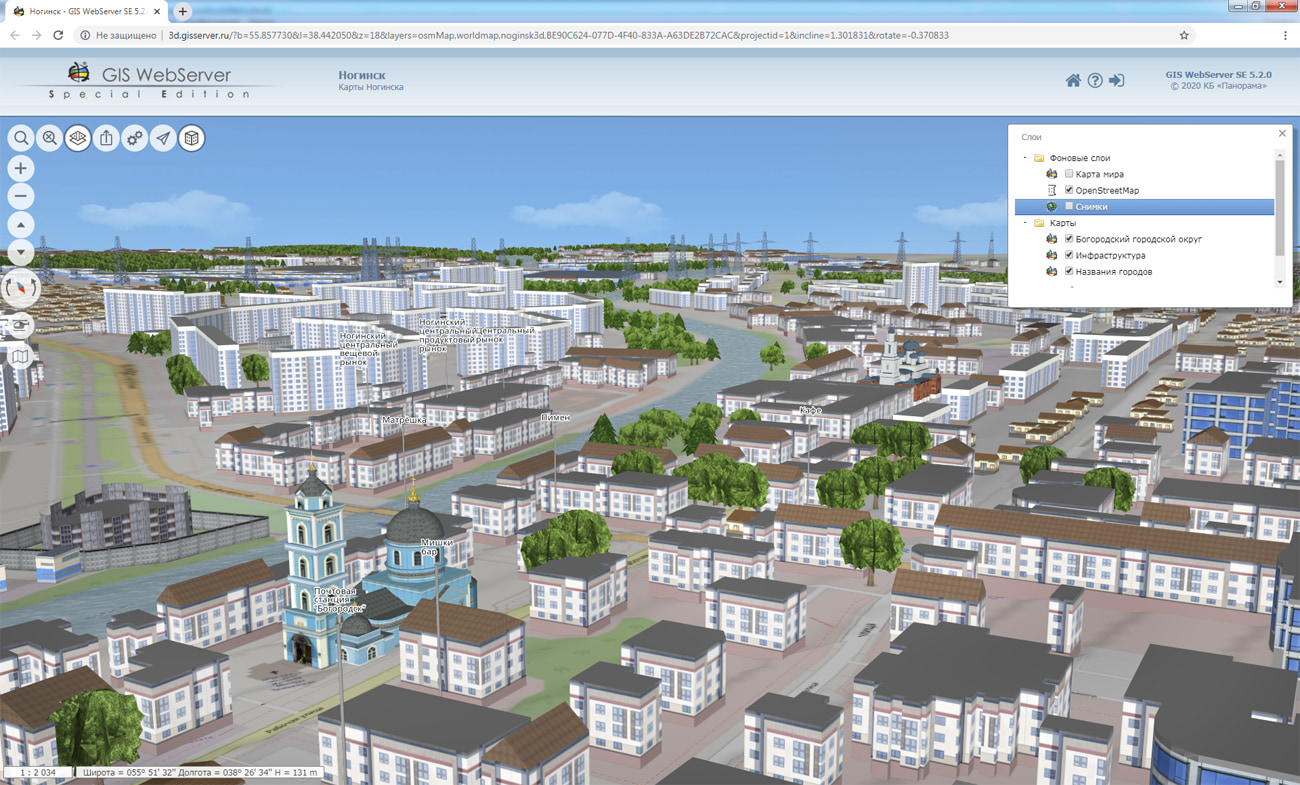This screenshot has width=1300, height=785.
Task: Select the Богородский городской округ layer item
Action: point(1138,239)
